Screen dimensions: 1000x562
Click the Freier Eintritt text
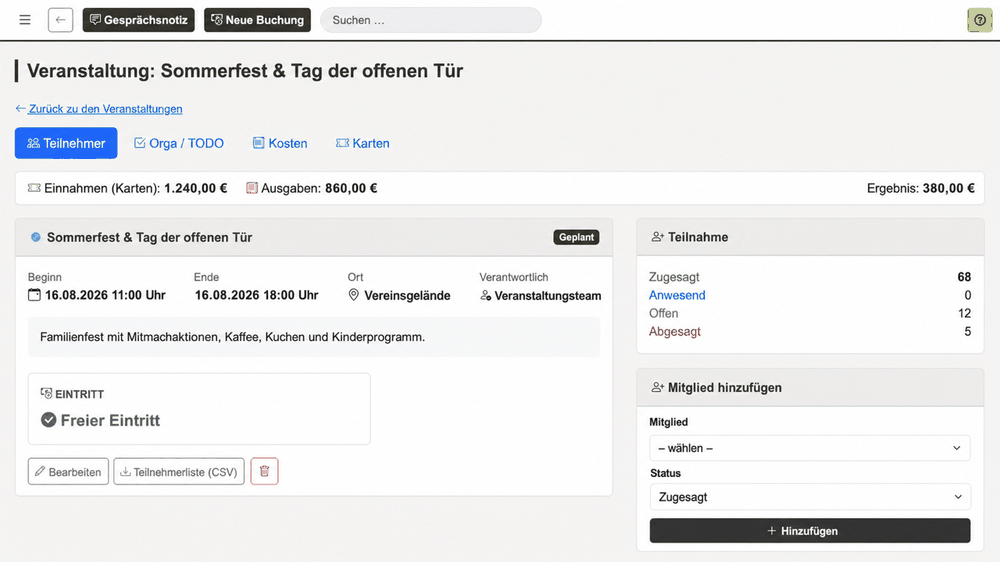pos(110,420)
